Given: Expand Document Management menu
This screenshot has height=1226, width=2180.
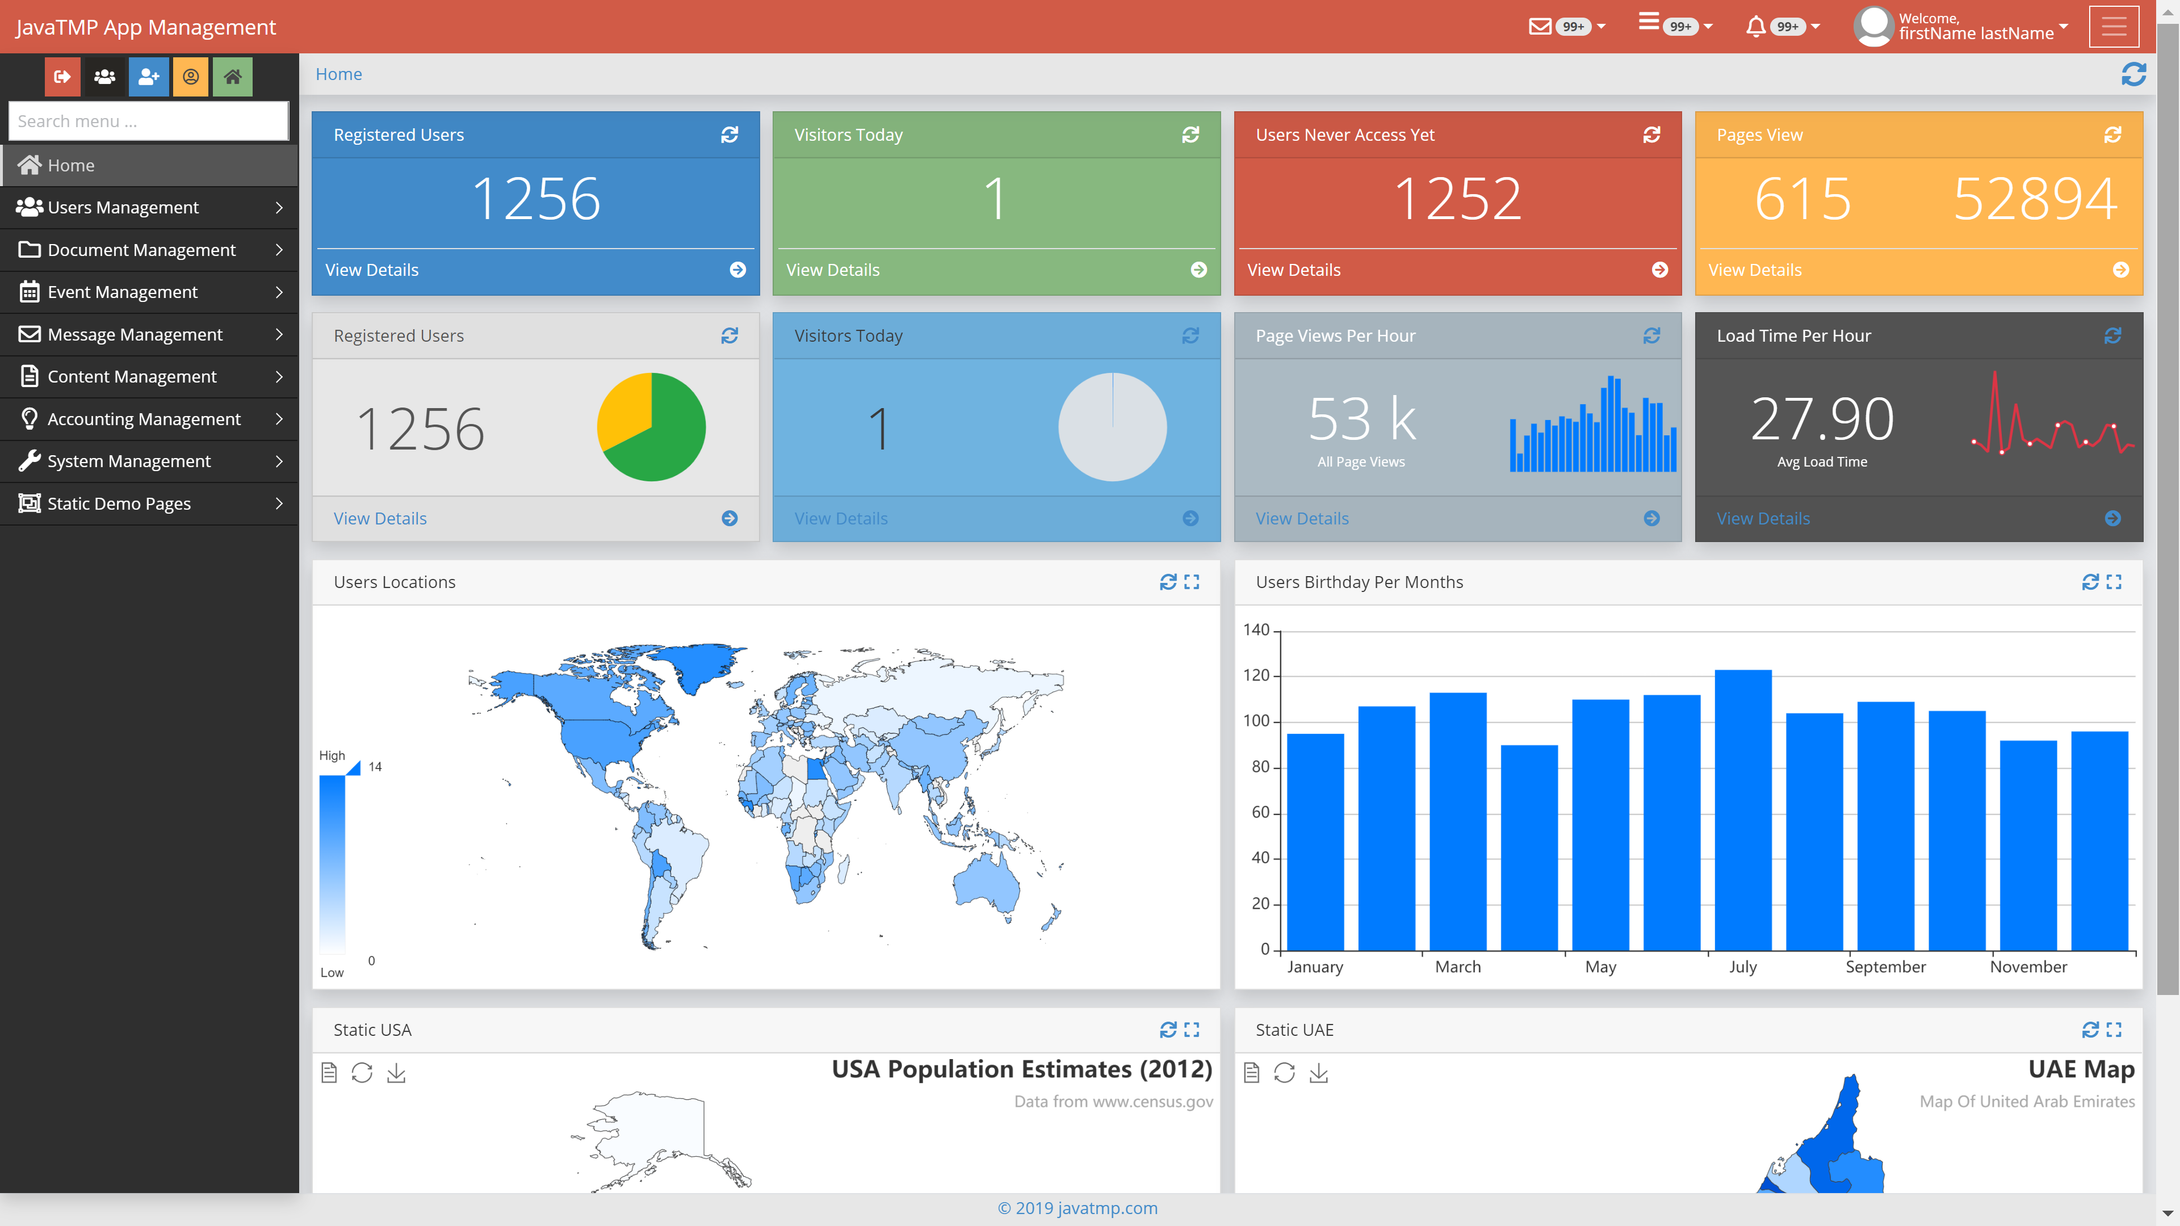Looking at the screenshot, I should click(150, 250).
